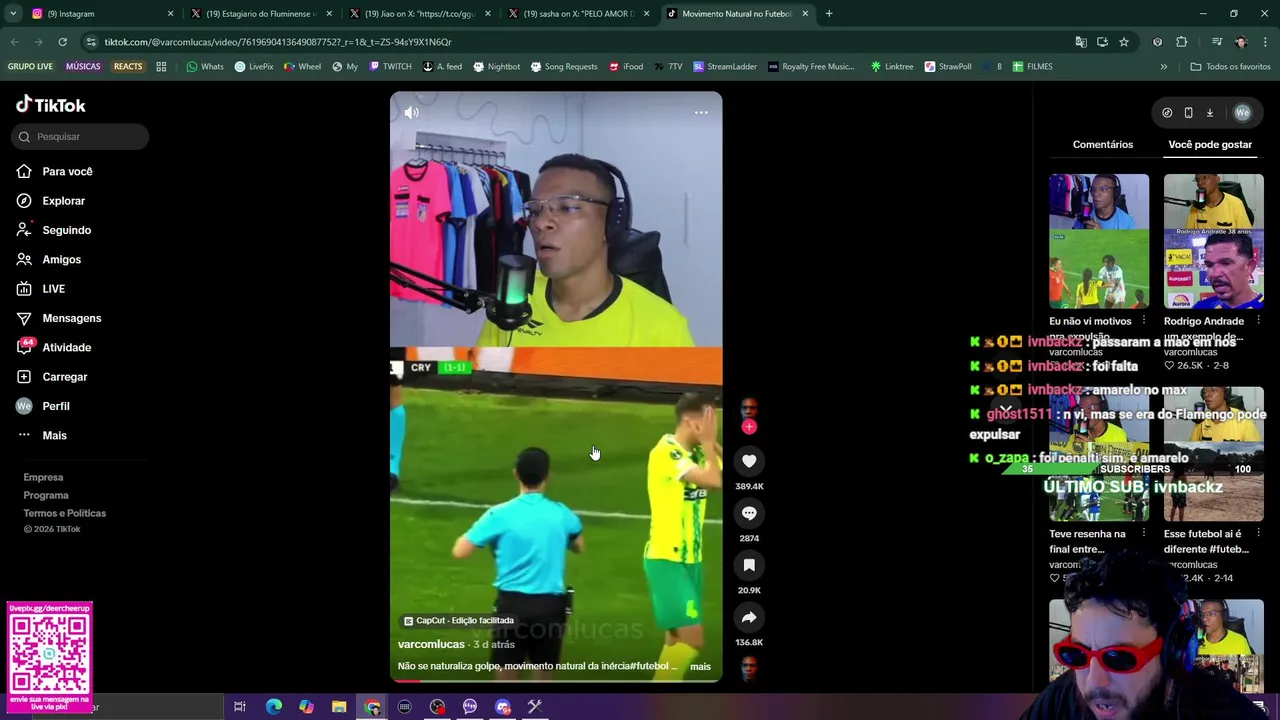Screen dimensions: 1280x720
Task: Click the coins icon in top-right pill
Action: click(x=1167, y=113)
